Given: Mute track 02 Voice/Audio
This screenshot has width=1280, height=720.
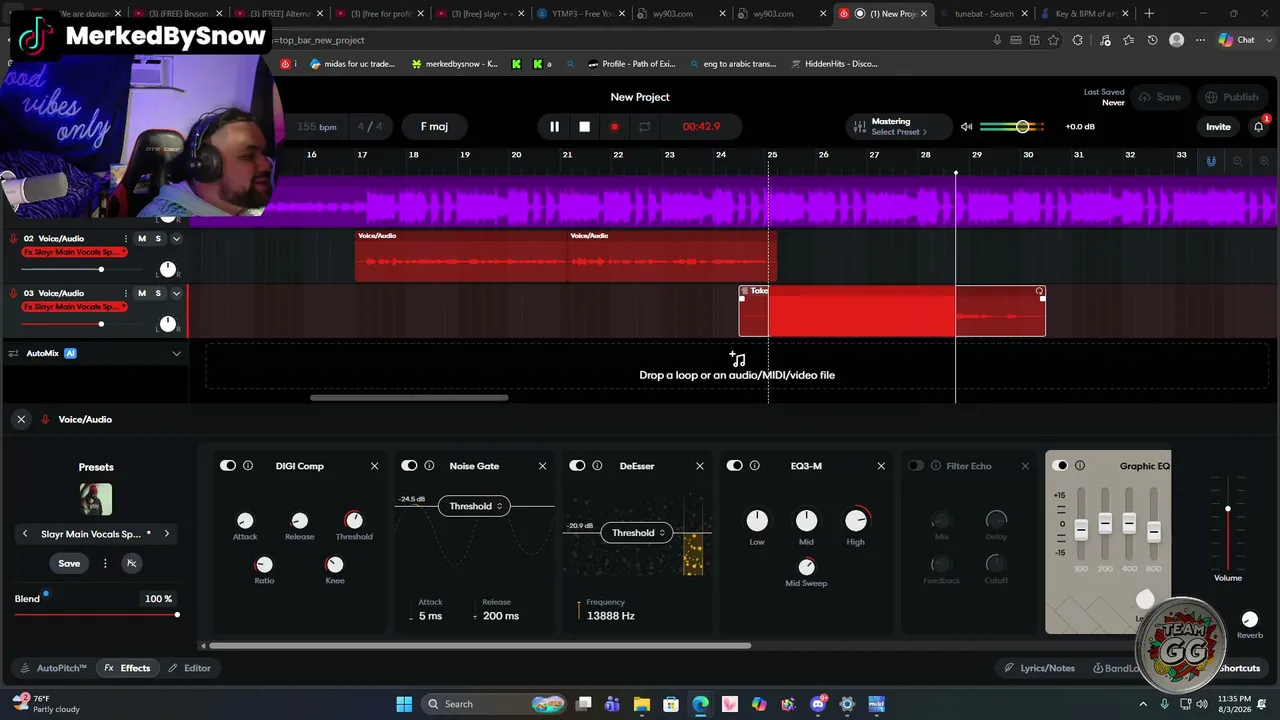Looking at the screenshot, I should 142,239.
